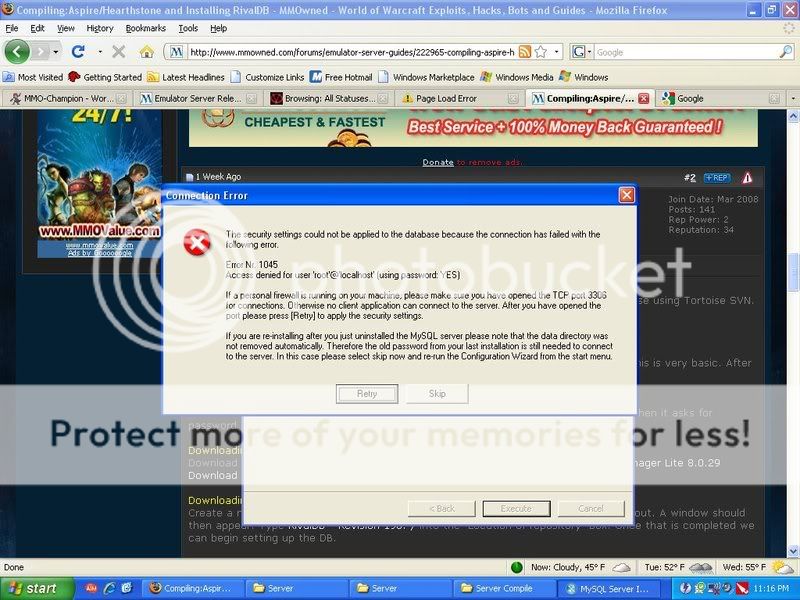Close the Compiling:Aspire tab with red X
This screenshot has height=600, width=800.
[x=643, y=98]
